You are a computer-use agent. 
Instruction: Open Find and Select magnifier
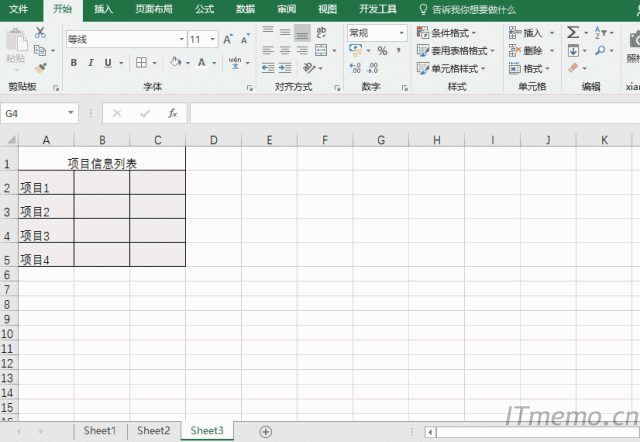click(x=600, y=50)
